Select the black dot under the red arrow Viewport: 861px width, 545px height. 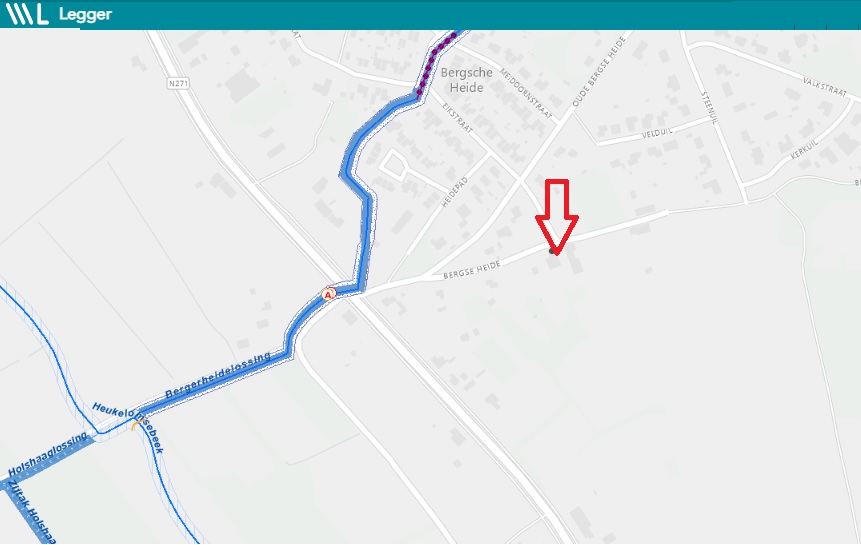tap(552, 251)
